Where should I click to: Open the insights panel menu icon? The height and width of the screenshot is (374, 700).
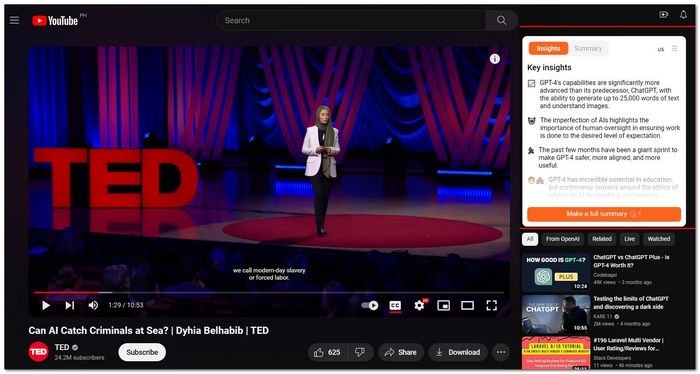click(675, 48)
